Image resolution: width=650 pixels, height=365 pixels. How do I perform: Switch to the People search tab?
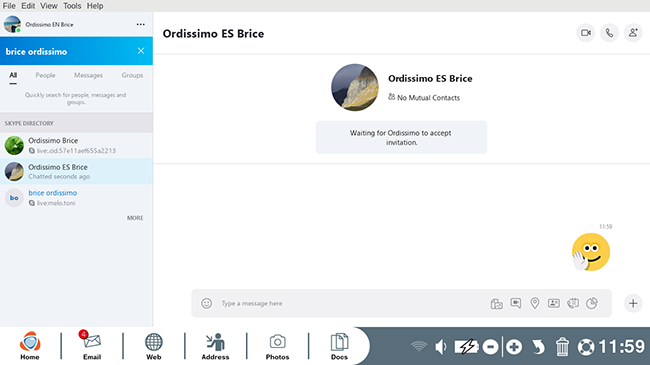pos(45,75)
